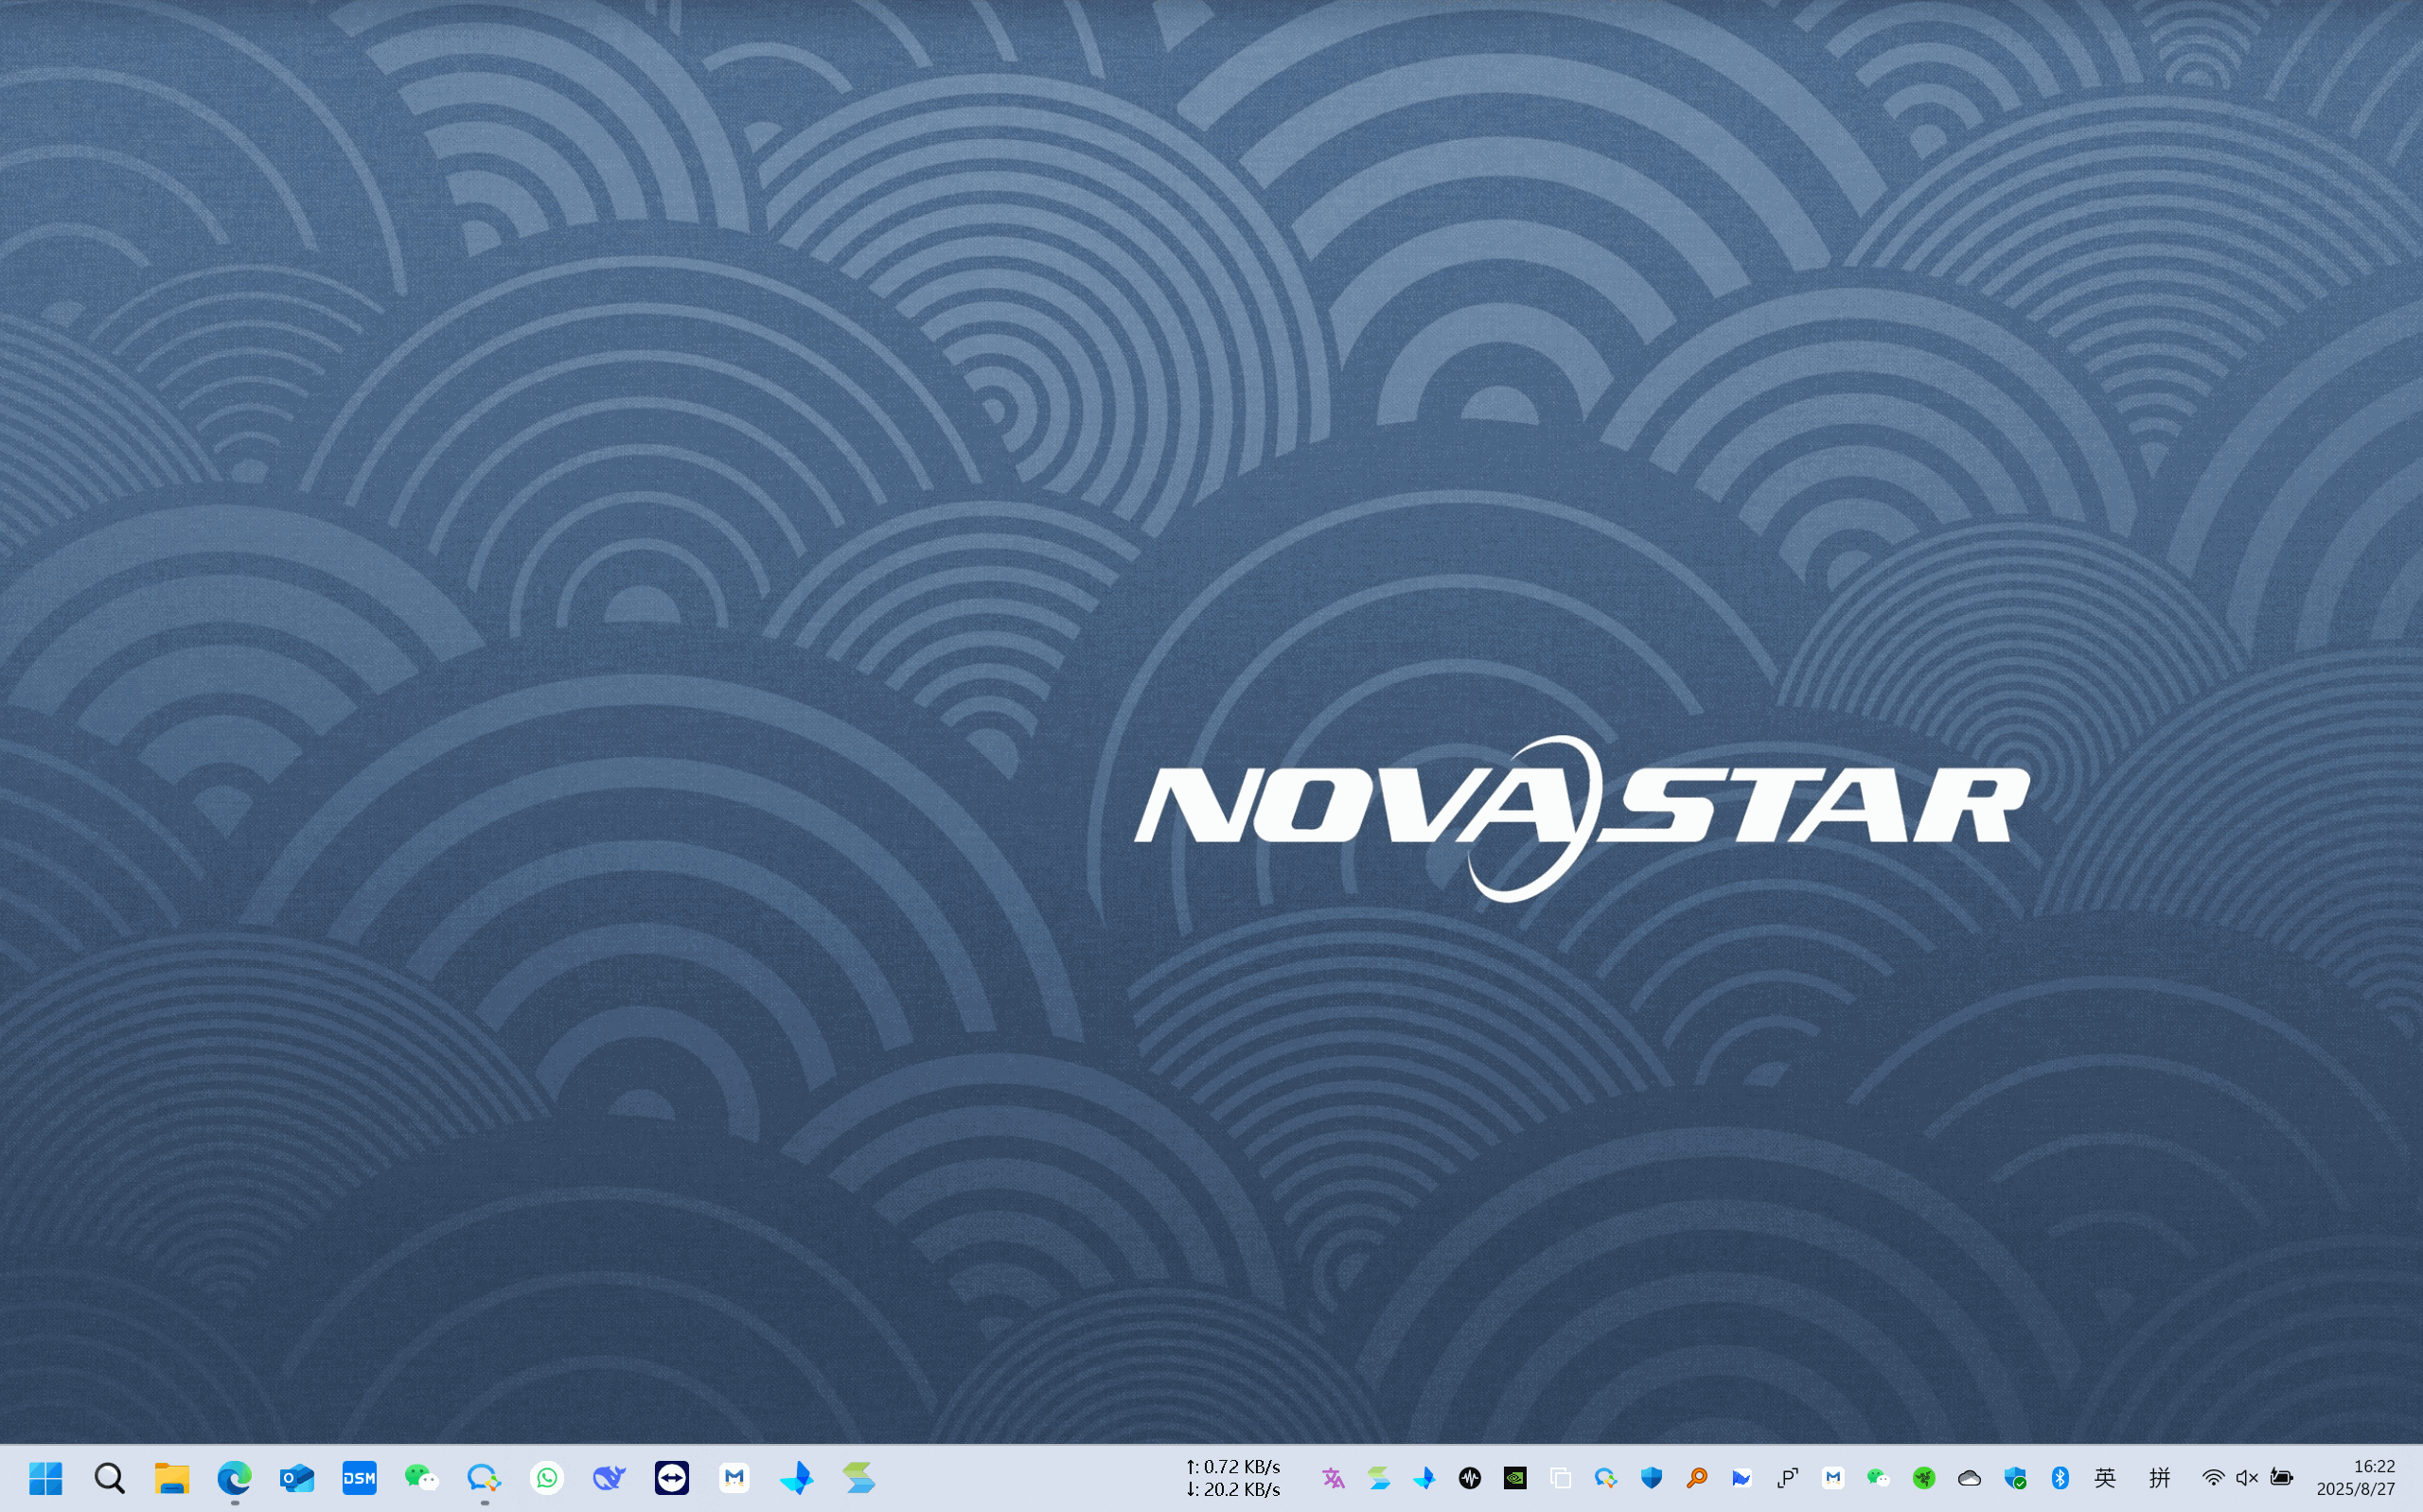Click the bracketed P tray icon
2423x1512 pixels.
point(1788,1478)
